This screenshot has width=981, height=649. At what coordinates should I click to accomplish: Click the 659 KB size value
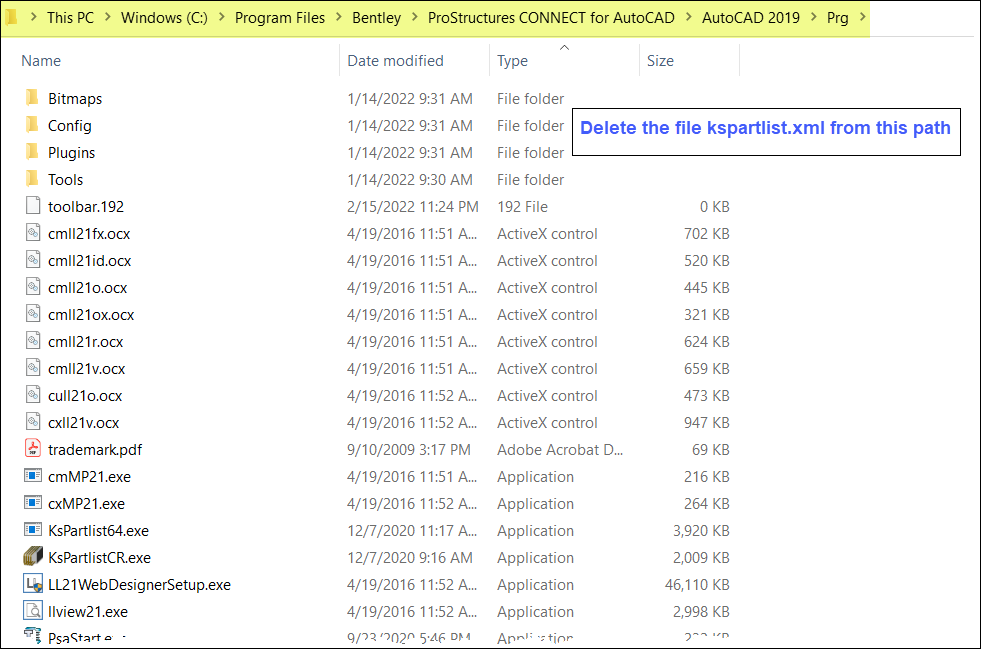tap(707, 369)
